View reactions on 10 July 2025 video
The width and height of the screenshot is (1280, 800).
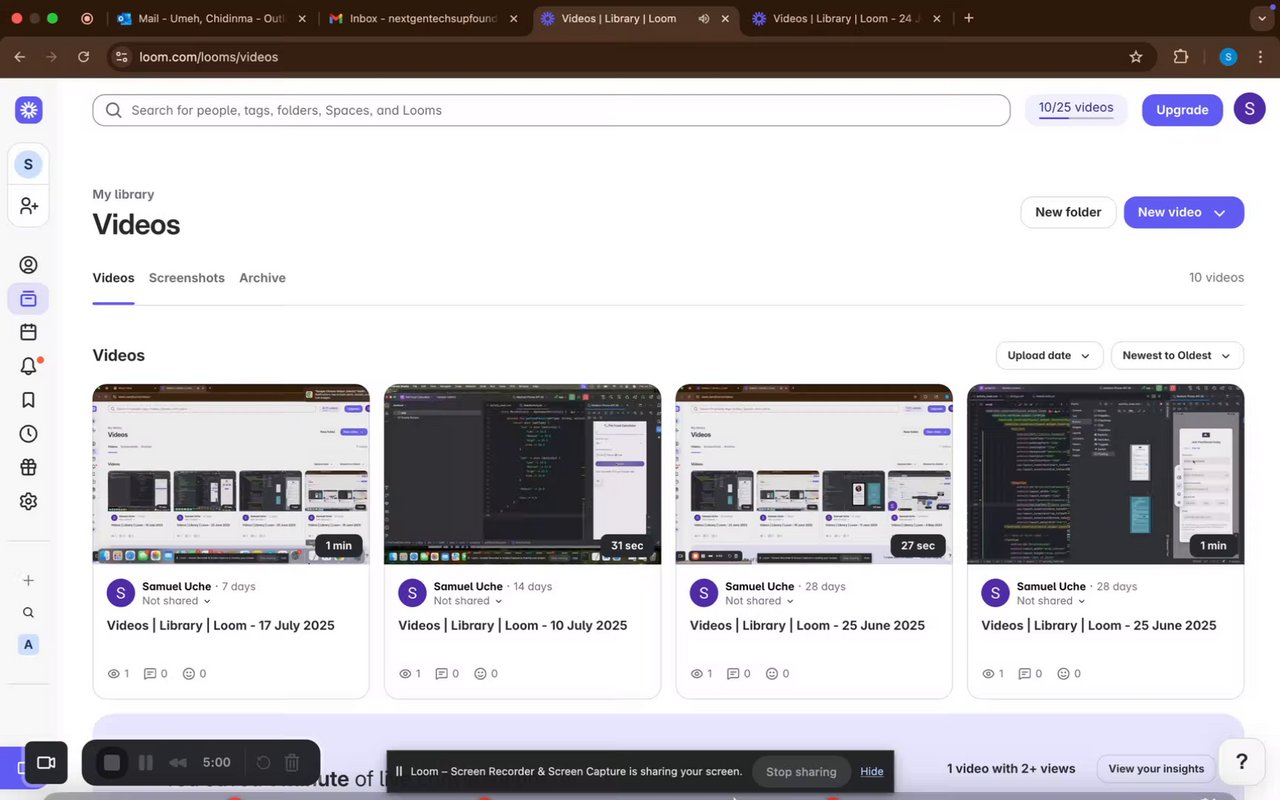coord(486,674)
